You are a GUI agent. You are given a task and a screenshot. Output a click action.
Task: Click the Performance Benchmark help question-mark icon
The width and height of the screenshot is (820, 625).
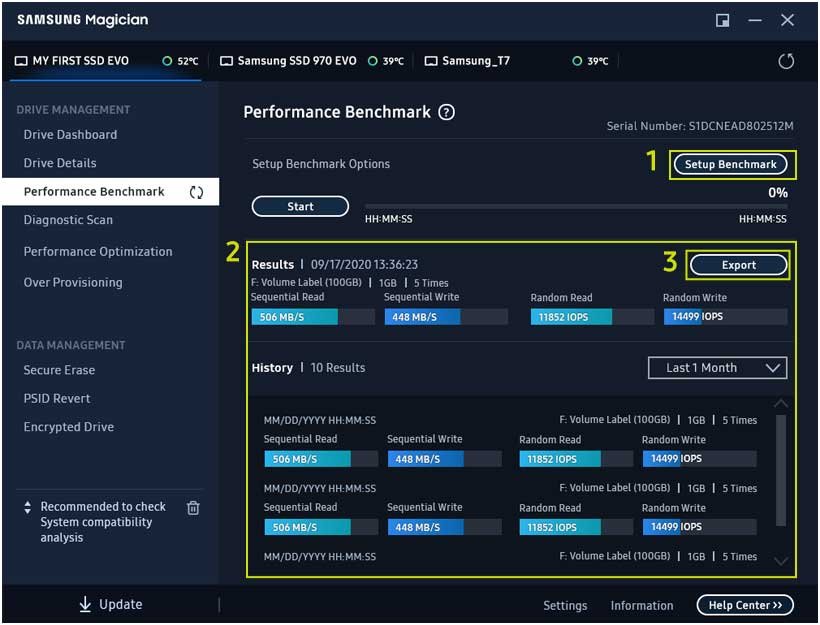(446, 112)
